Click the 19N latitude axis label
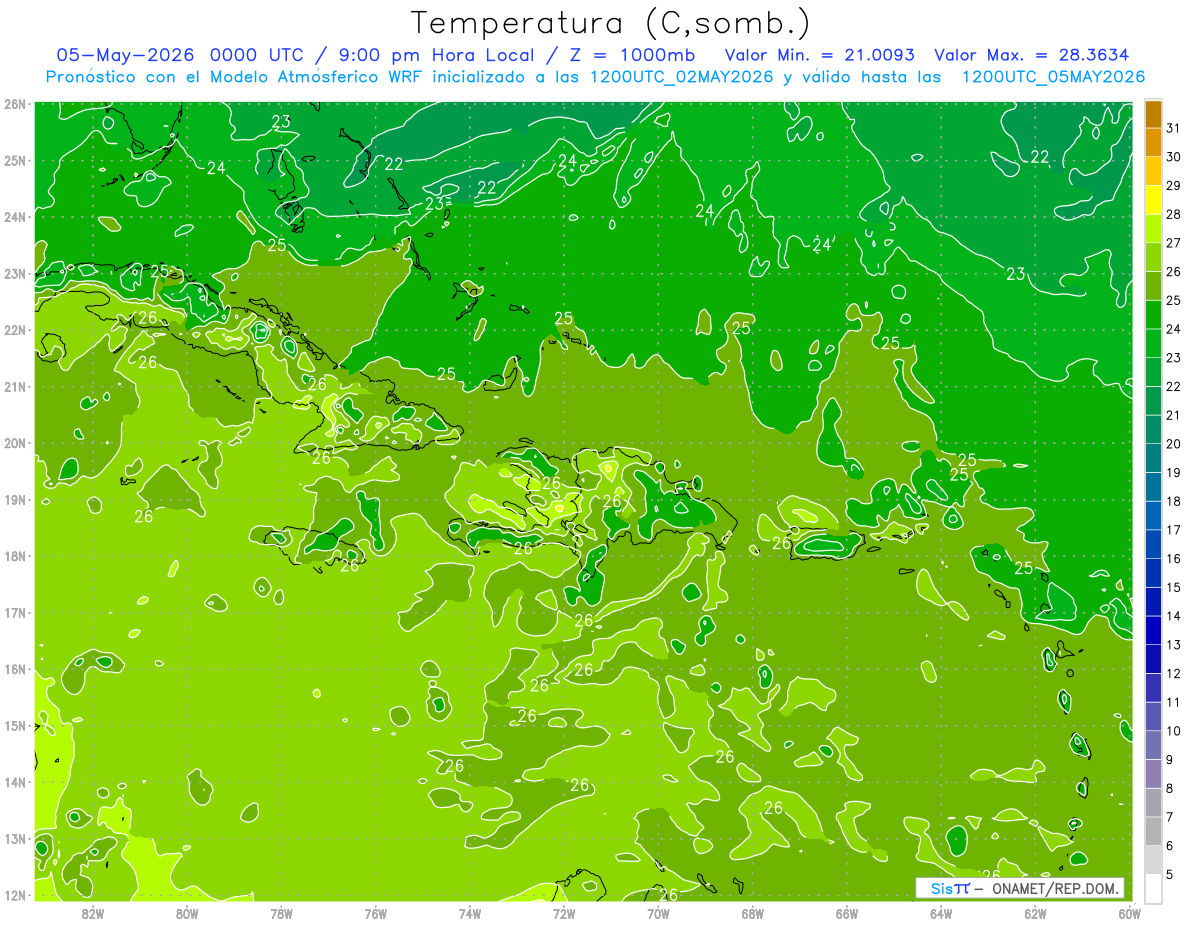The height and width of the screenshot is (927, 1200). pyautogui.click(x=15, y=499)
